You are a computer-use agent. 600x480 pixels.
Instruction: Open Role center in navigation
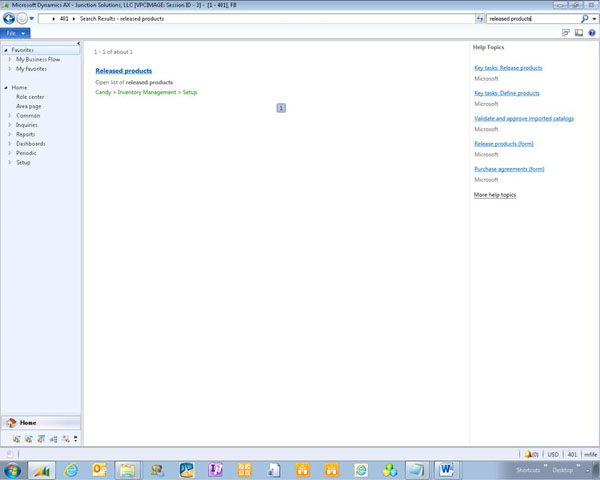click(x=30, y=97)
